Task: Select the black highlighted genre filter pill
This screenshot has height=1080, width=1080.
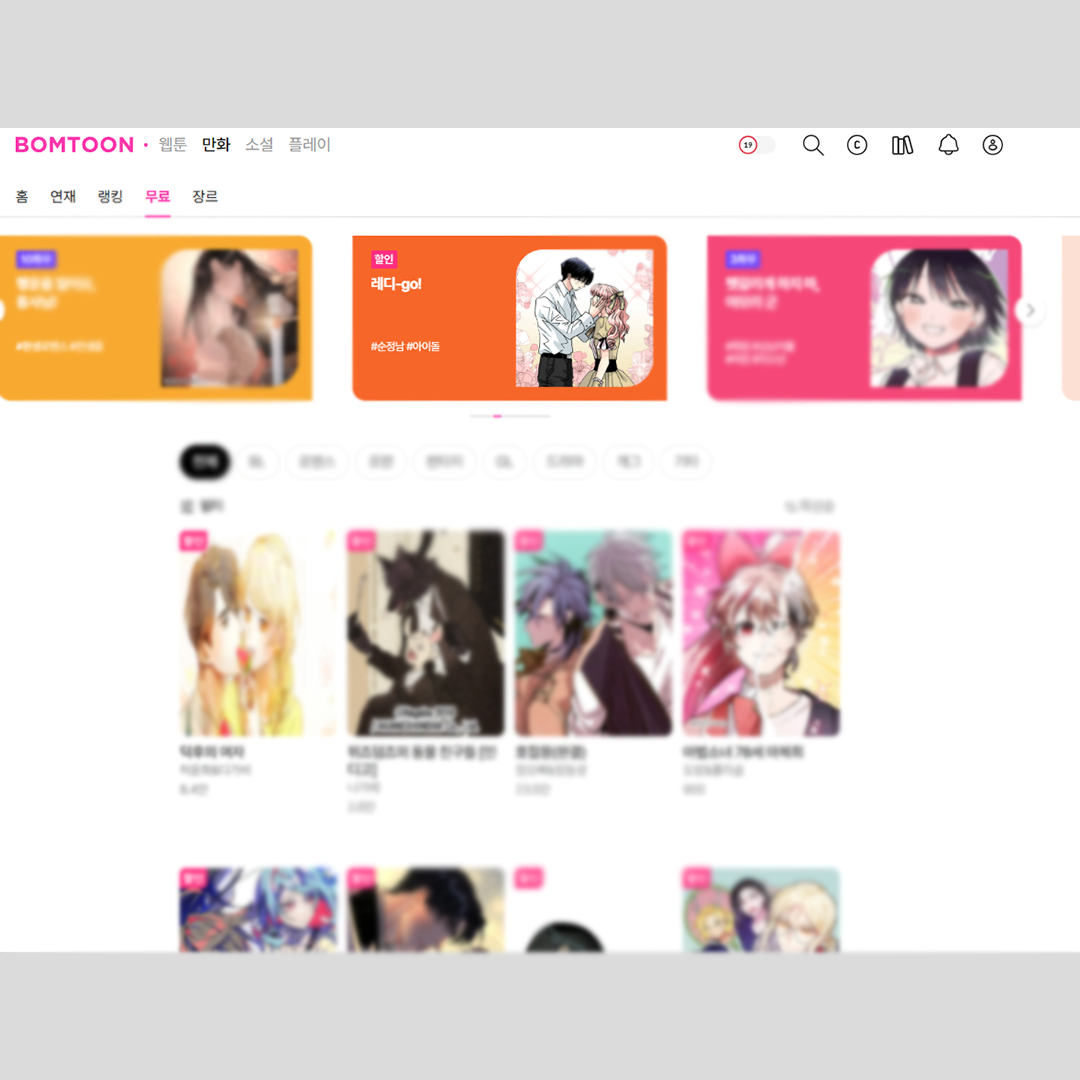Action: tap(205, 461)
